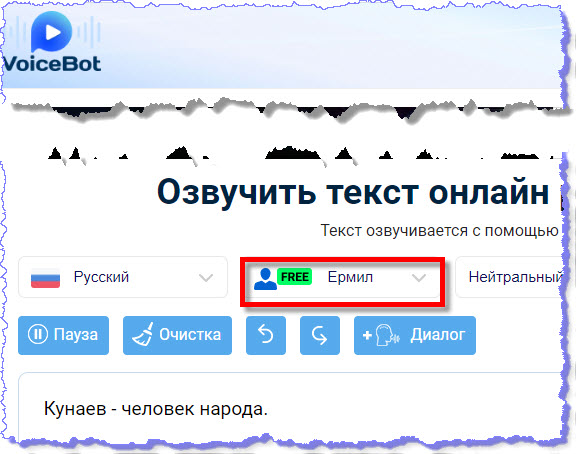The image size is (576, 454).
Task: Click the Текст озвучивается с помощью subtitle
Action: pyautogui.click(x=440, y=231)
